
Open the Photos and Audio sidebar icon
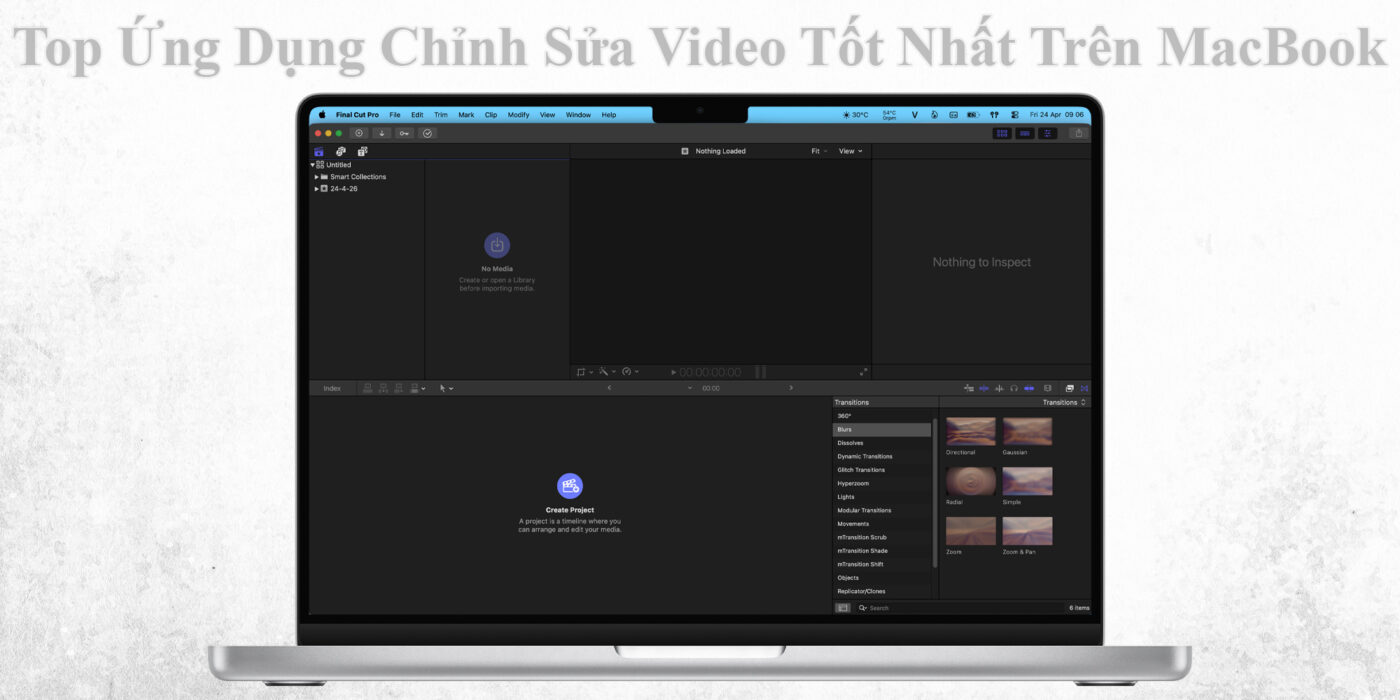pos(340,151)
